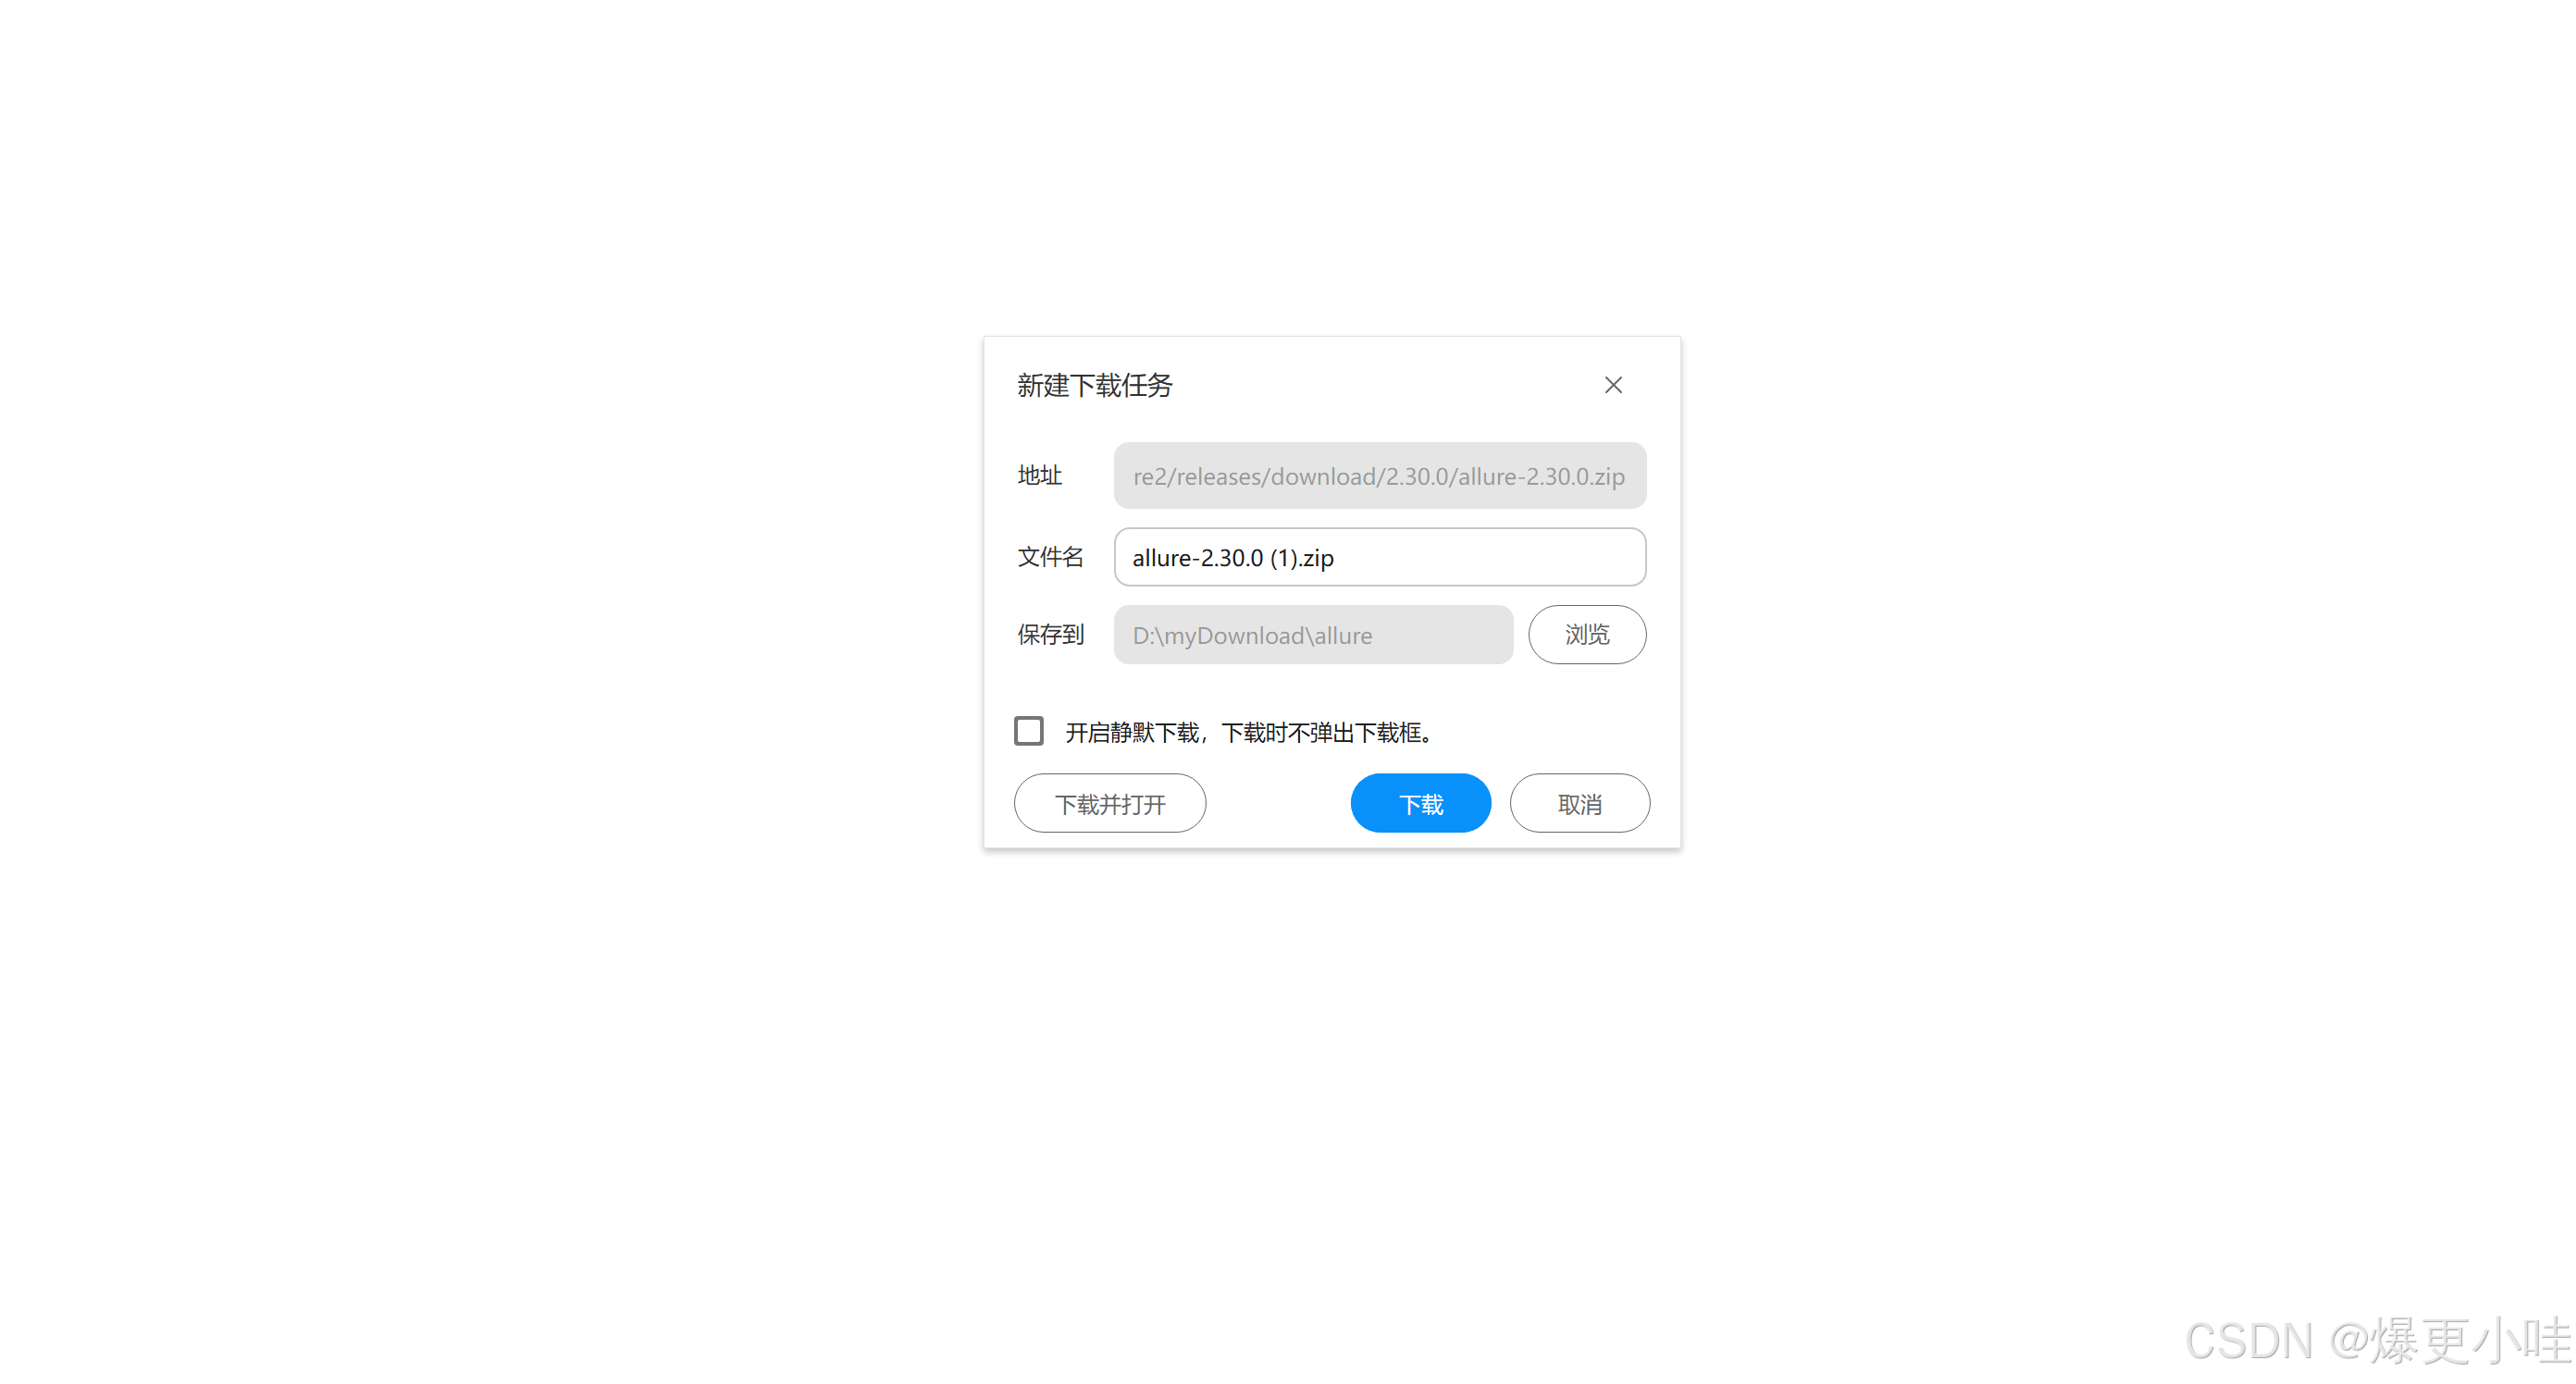
Task: Click at start of filename text allure
Action: (x=1133, y=558)
